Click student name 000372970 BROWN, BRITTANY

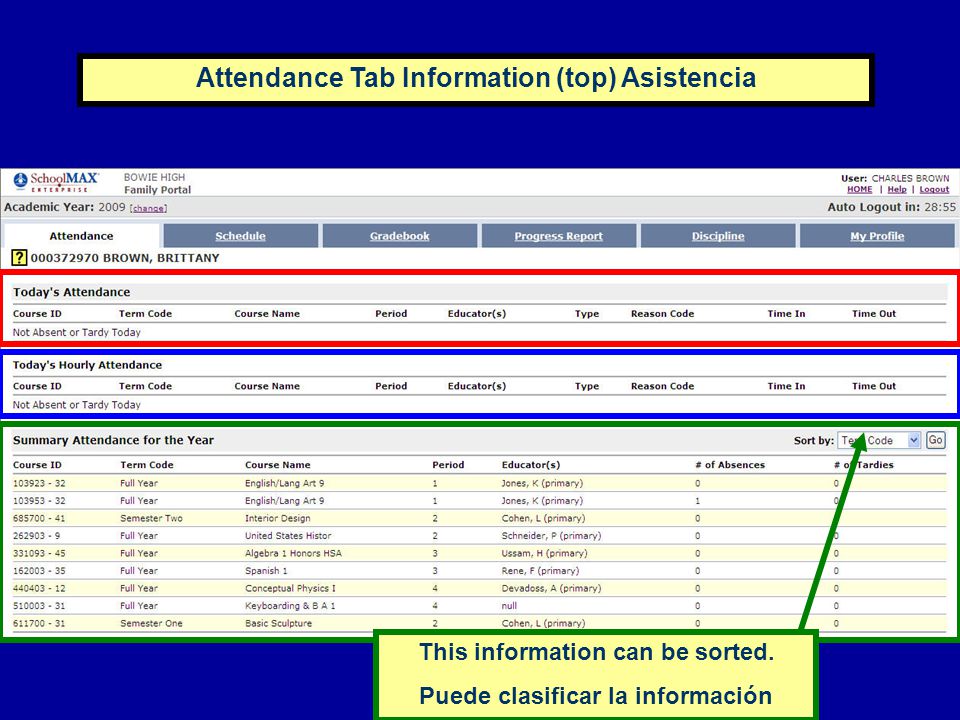125,258
